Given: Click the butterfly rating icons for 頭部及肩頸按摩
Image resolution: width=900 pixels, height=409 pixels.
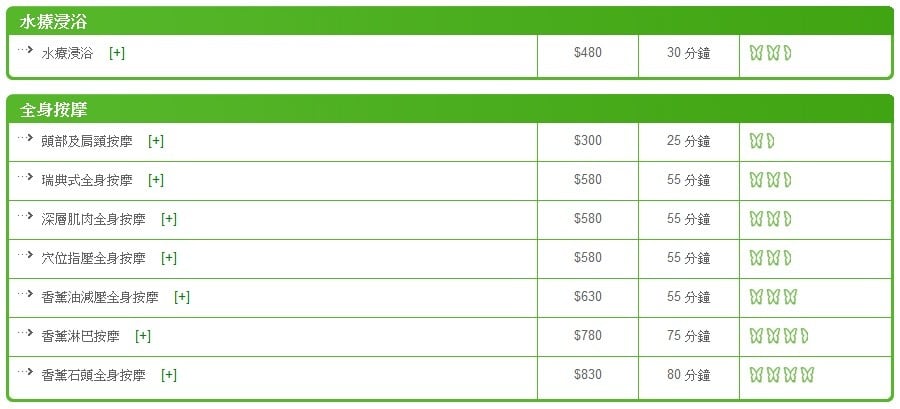Looking at the screenshot, I should (x=762, y=141).
